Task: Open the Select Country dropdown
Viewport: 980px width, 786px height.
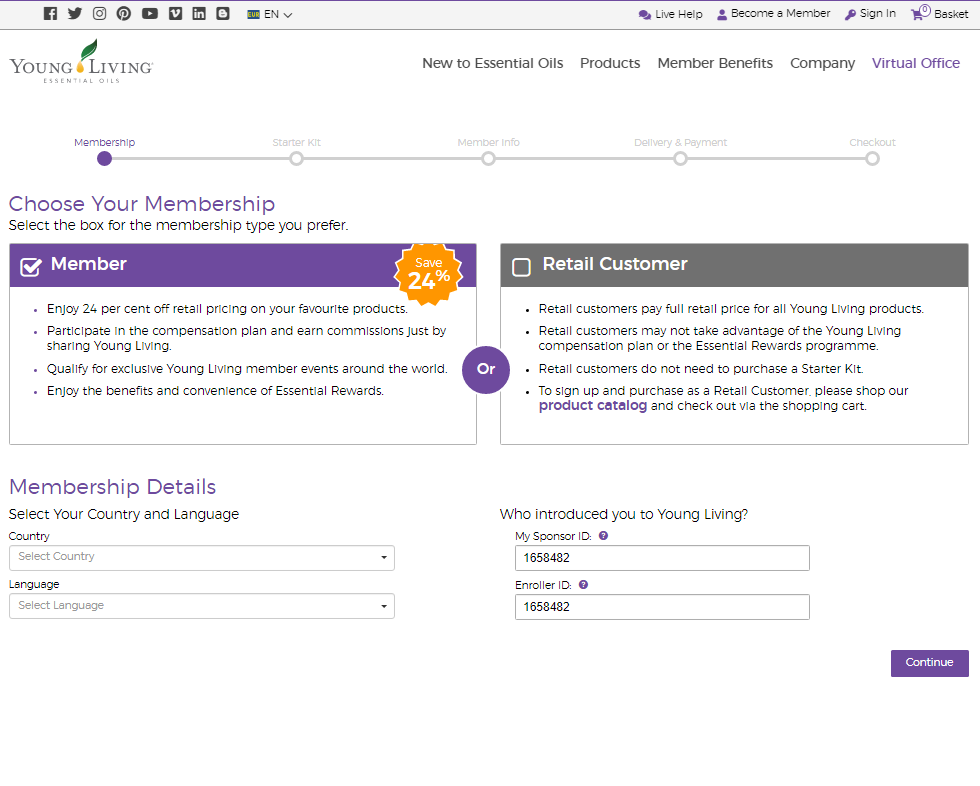Action: coord(202,558)
